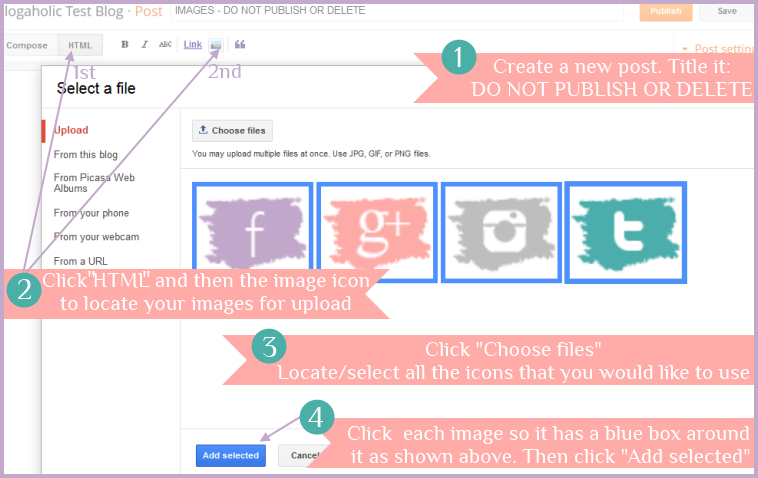
Task: Open the Post link in header
Action: click(148, 12)
